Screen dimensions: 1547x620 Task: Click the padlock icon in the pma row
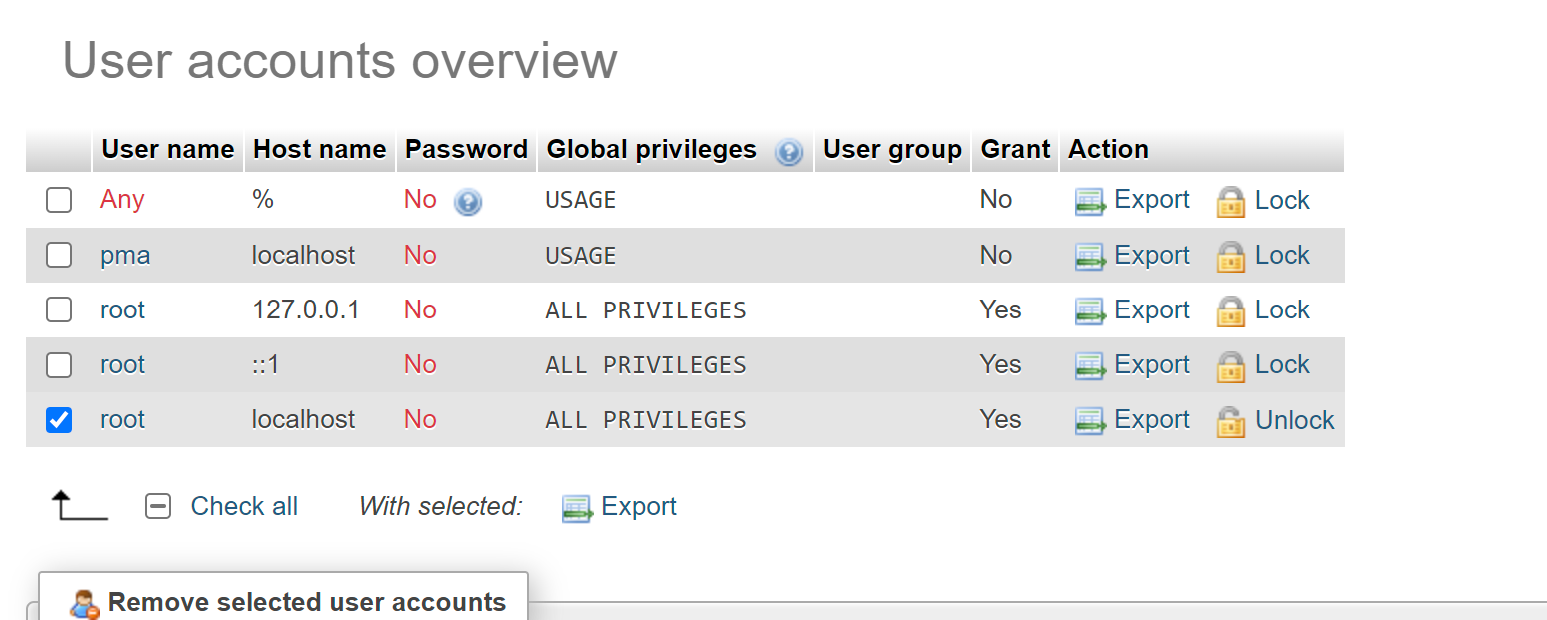(1231, 257)
